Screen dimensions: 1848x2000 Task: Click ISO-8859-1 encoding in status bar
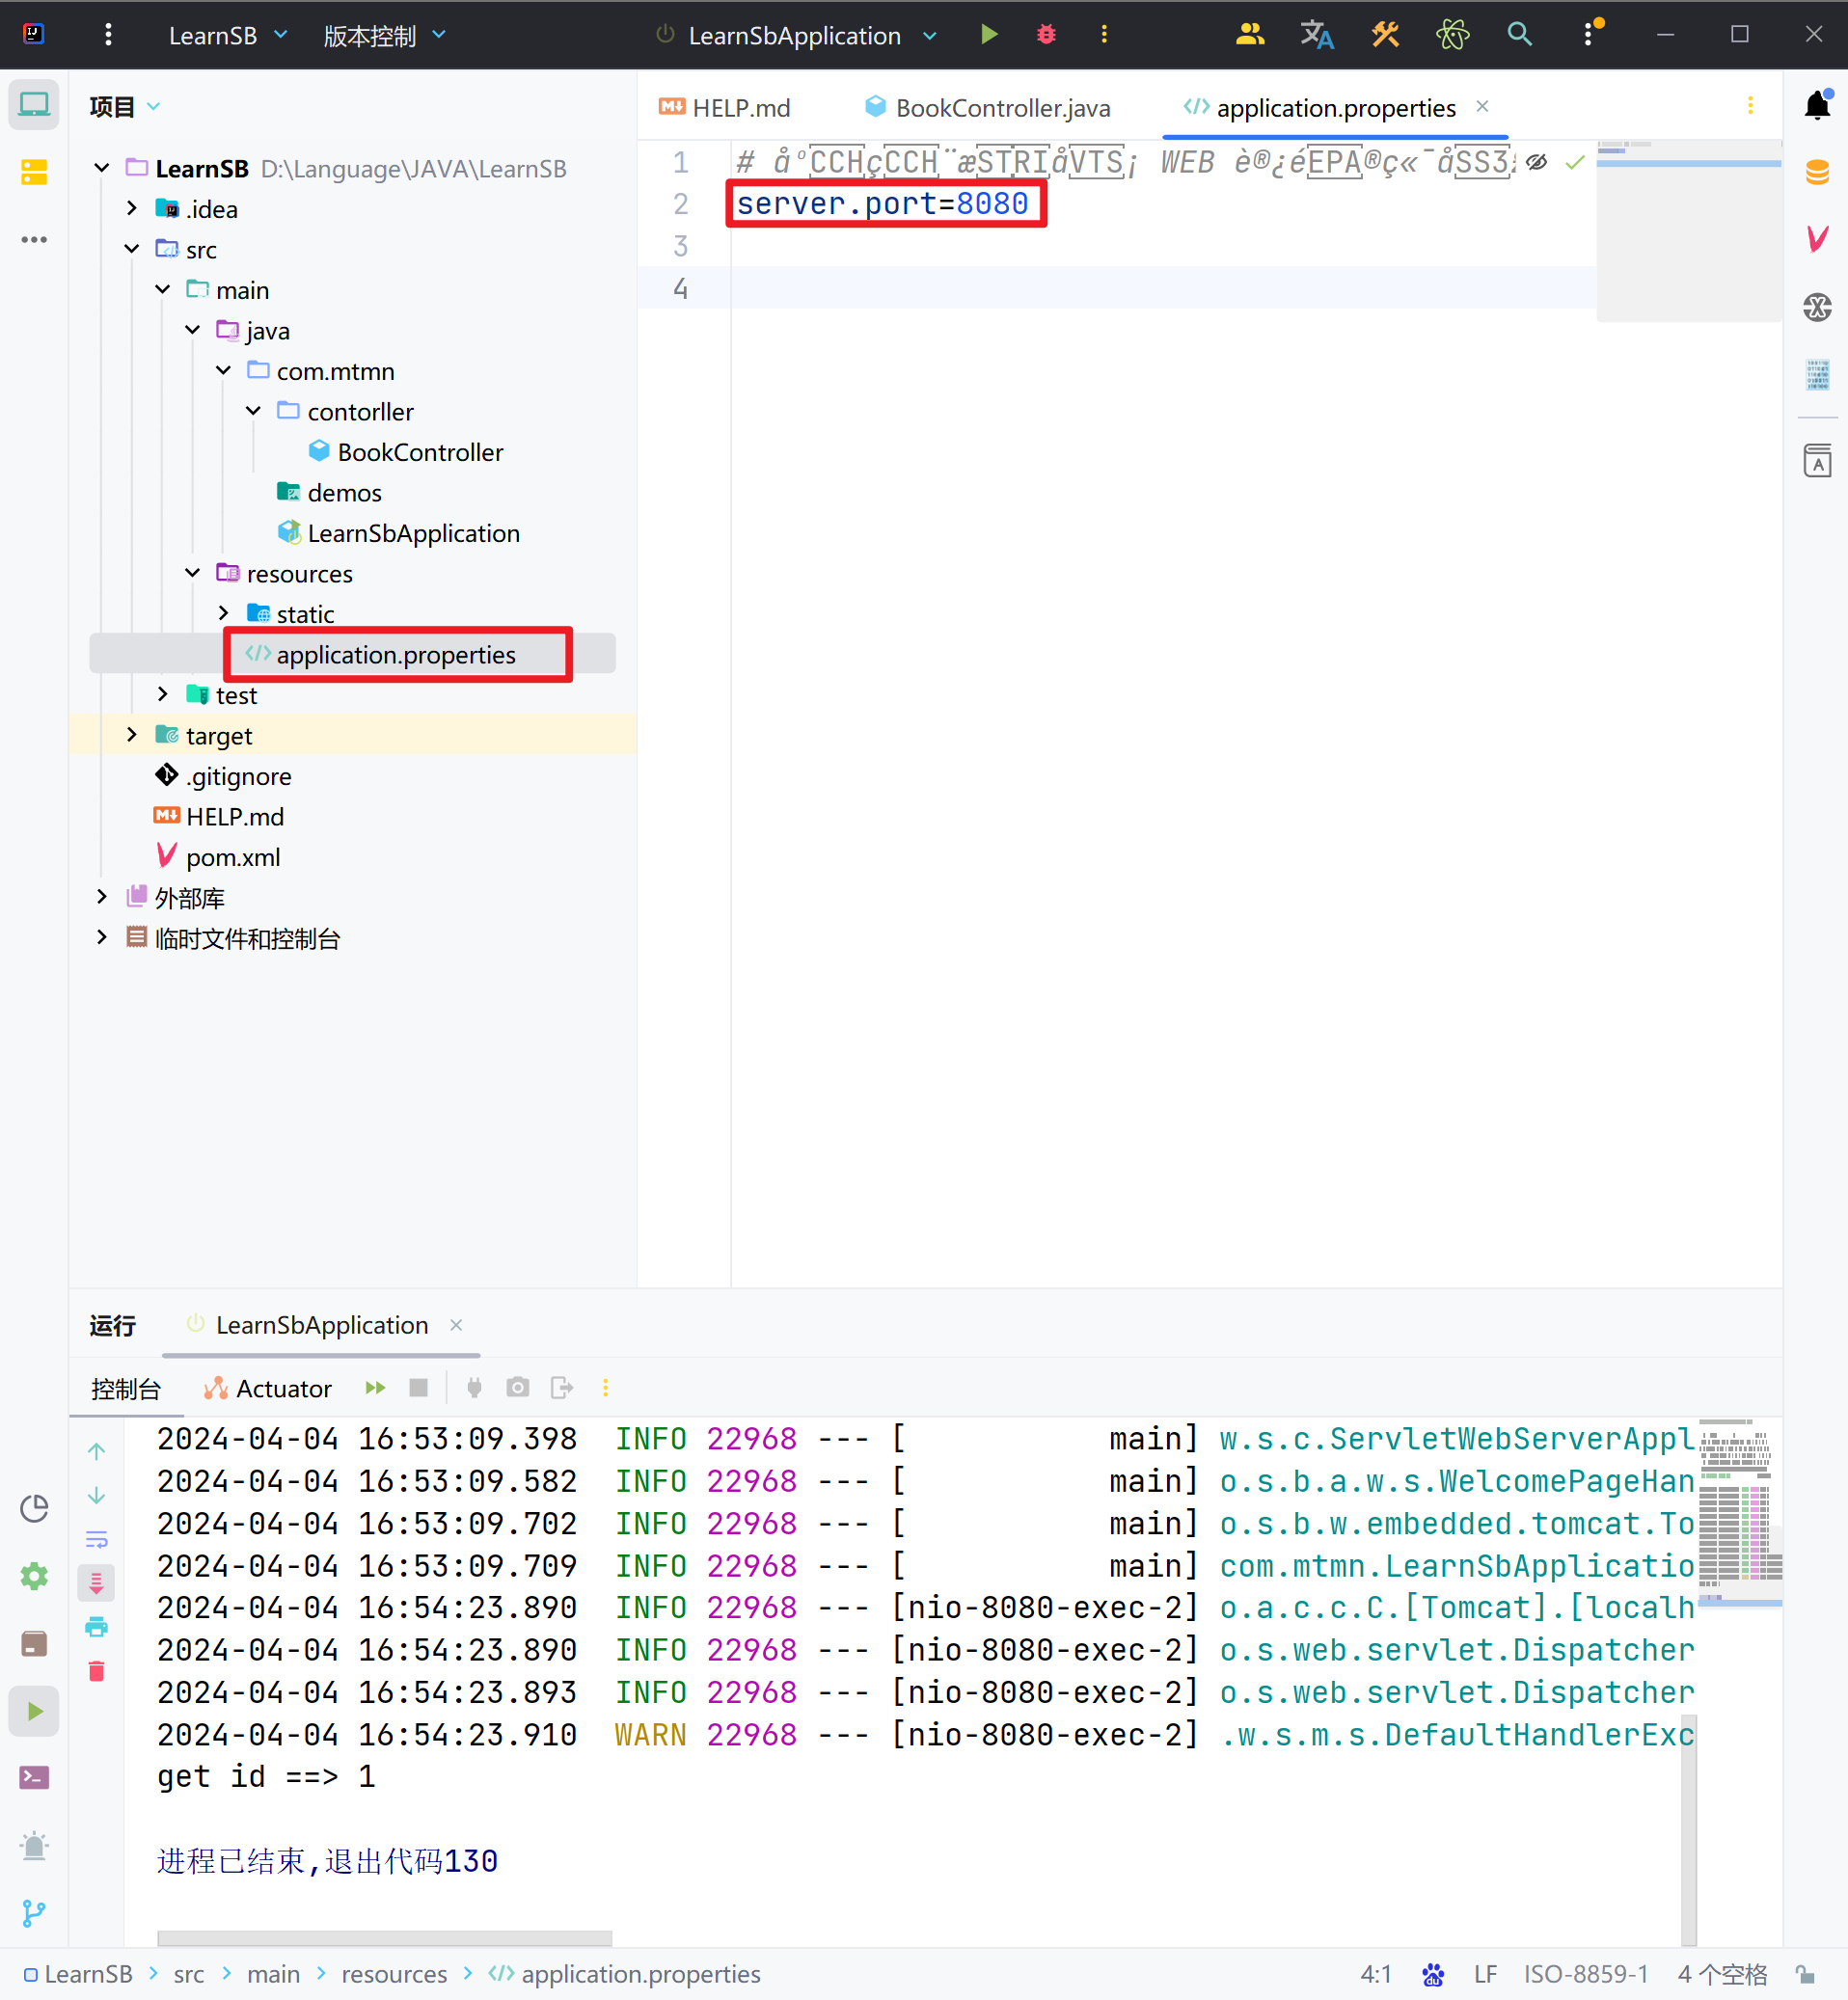(1585, 1974)
